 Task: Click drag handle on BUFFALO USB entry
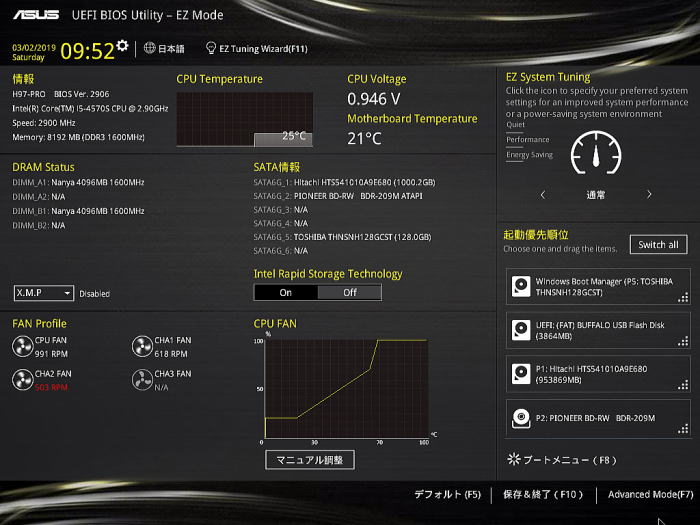click(683, 342)
